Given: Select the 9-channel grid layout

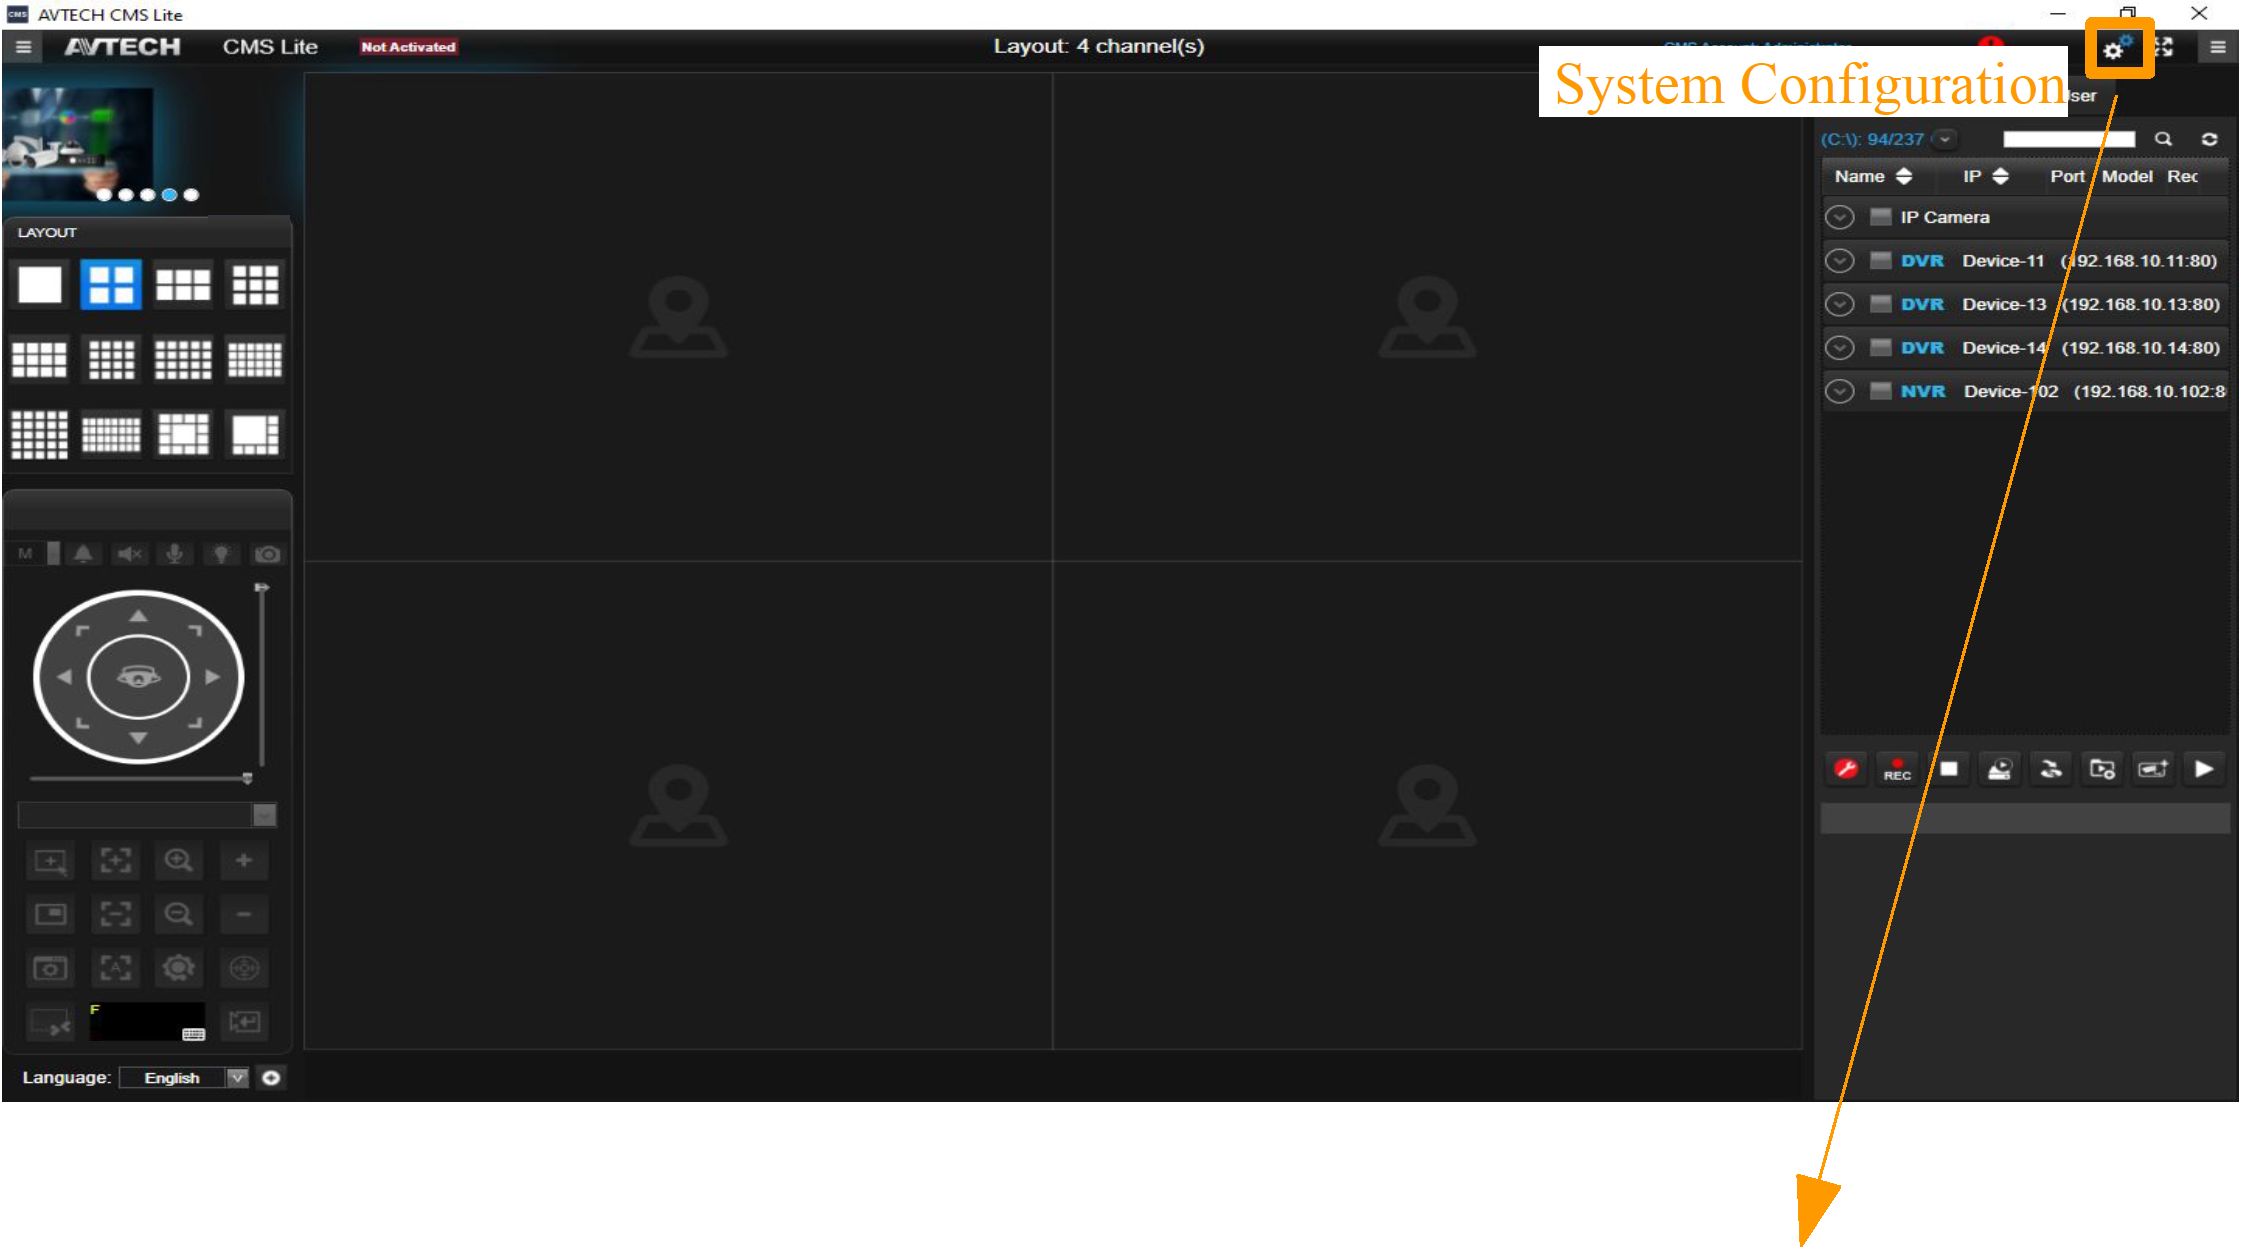Looking at the screenshot, I should (255, 284).
